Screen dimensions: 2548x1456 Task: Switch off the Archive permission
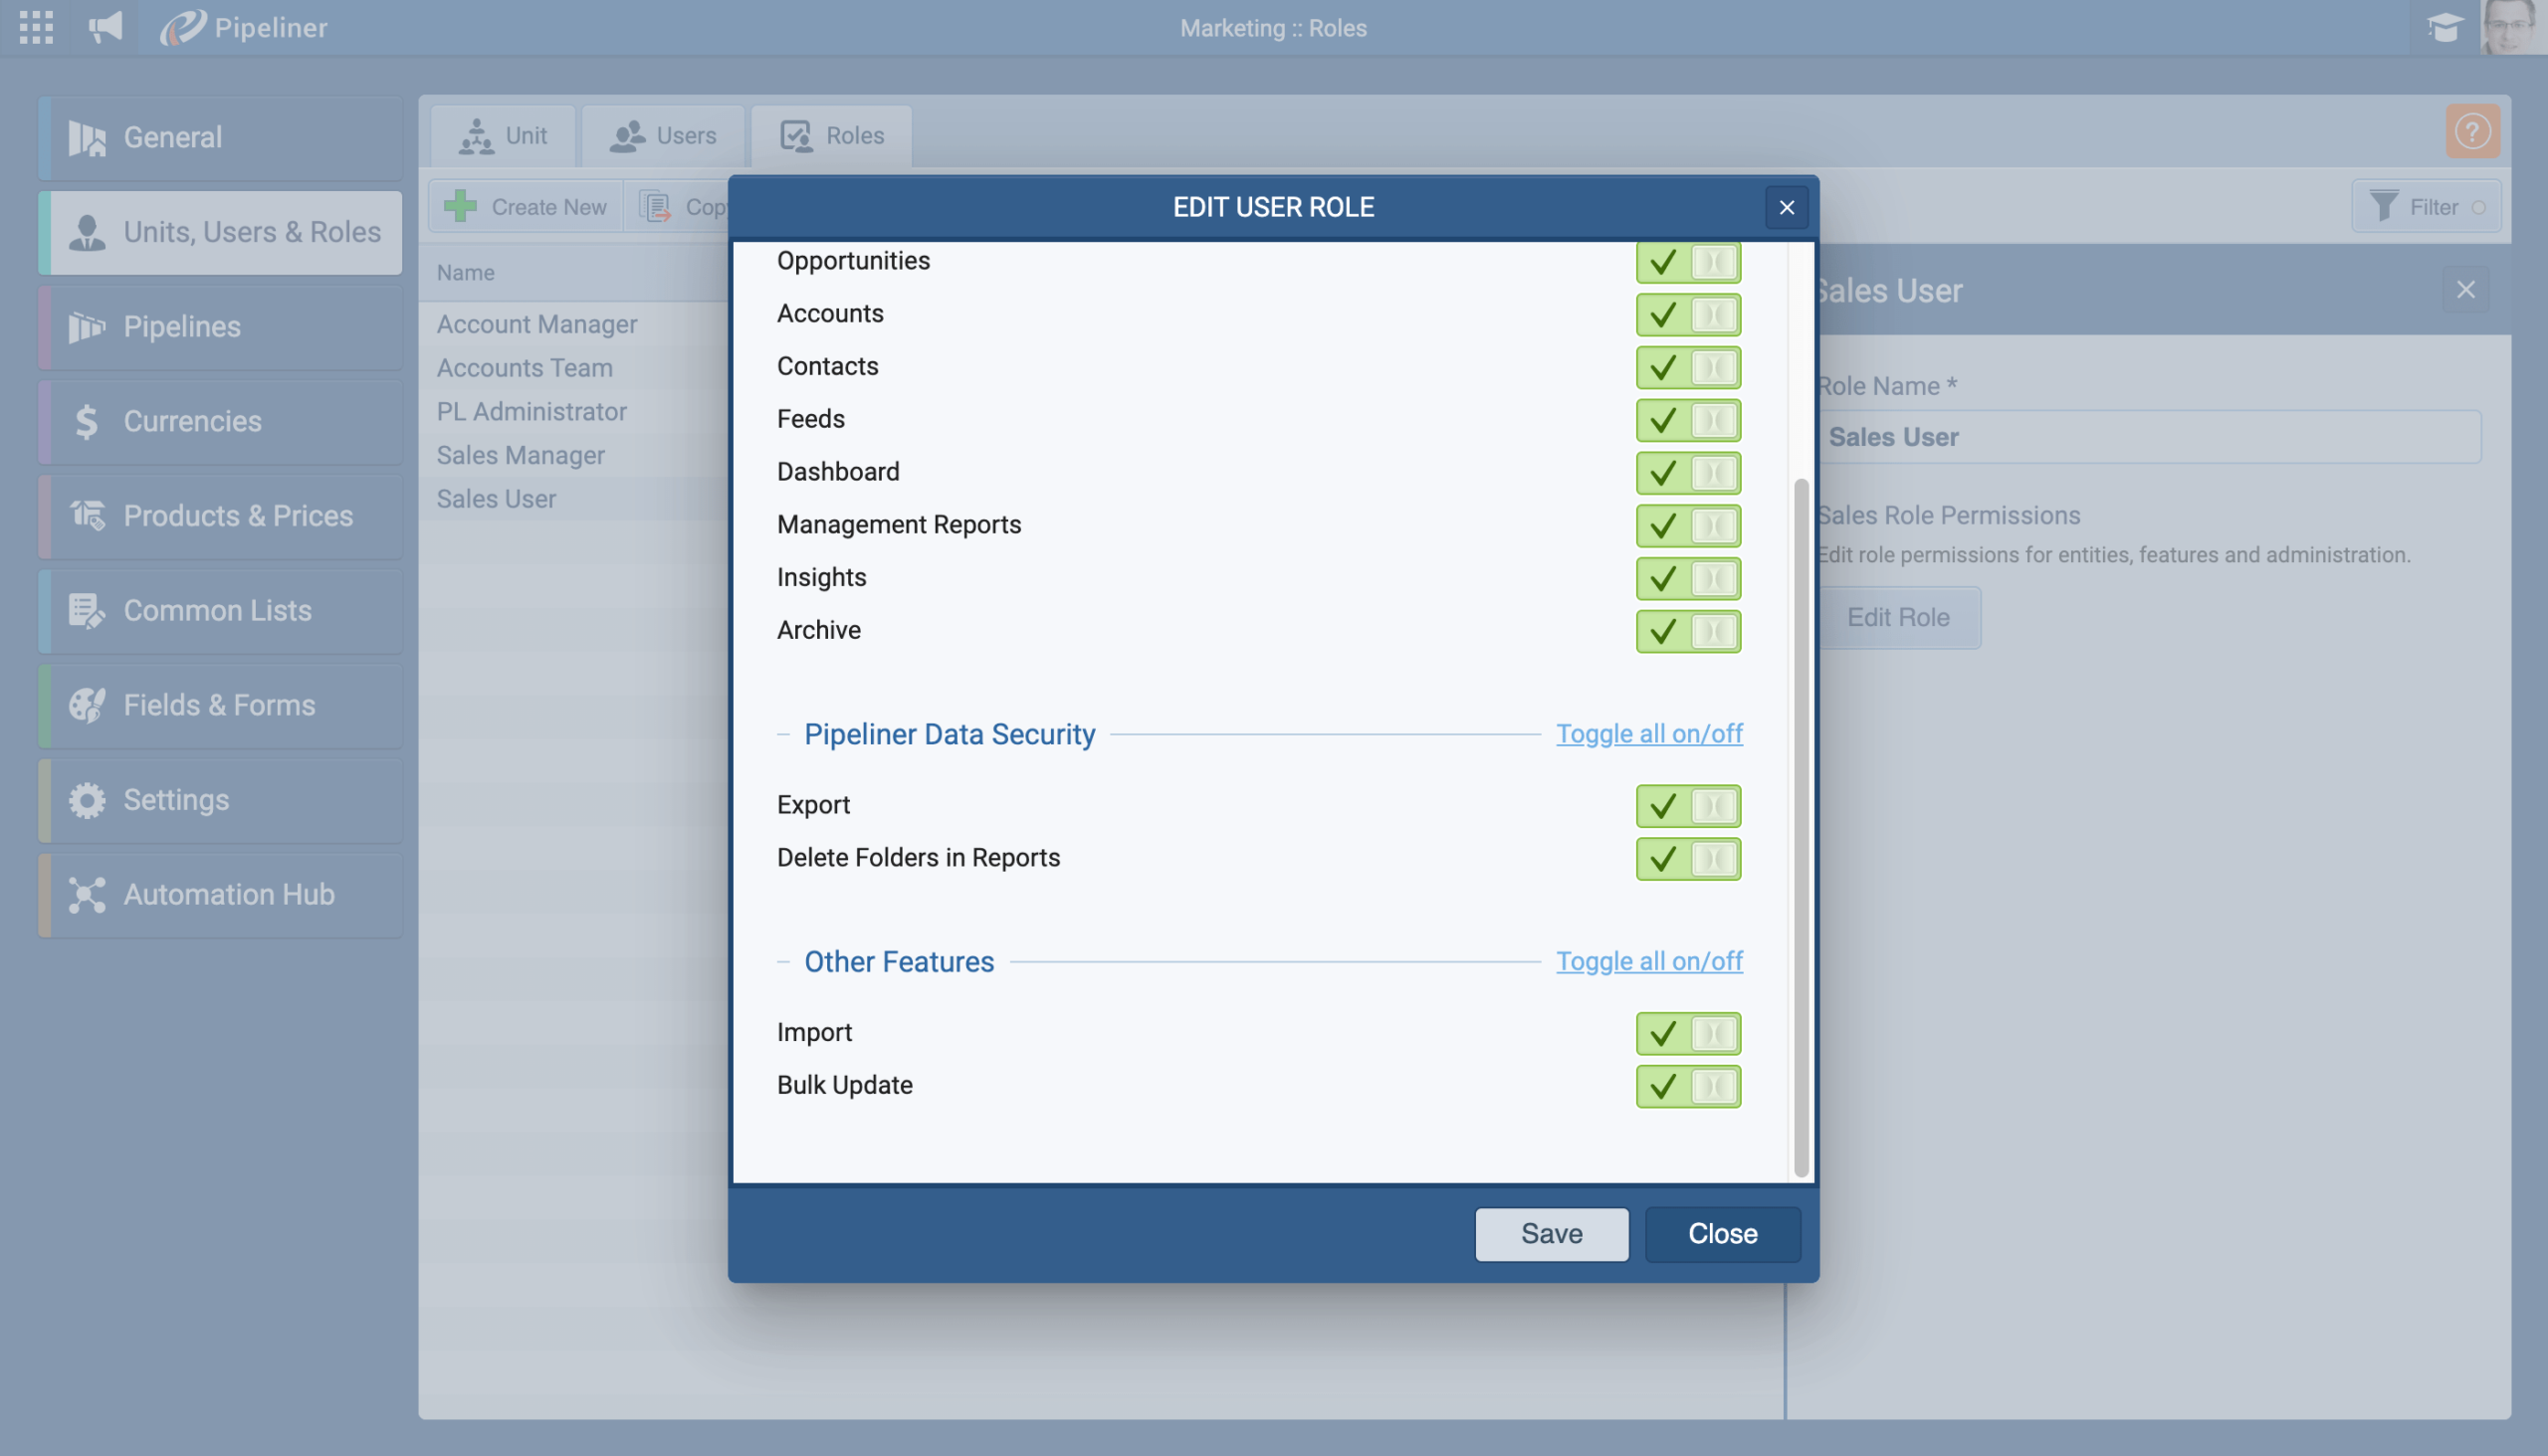pos(1688,631)
